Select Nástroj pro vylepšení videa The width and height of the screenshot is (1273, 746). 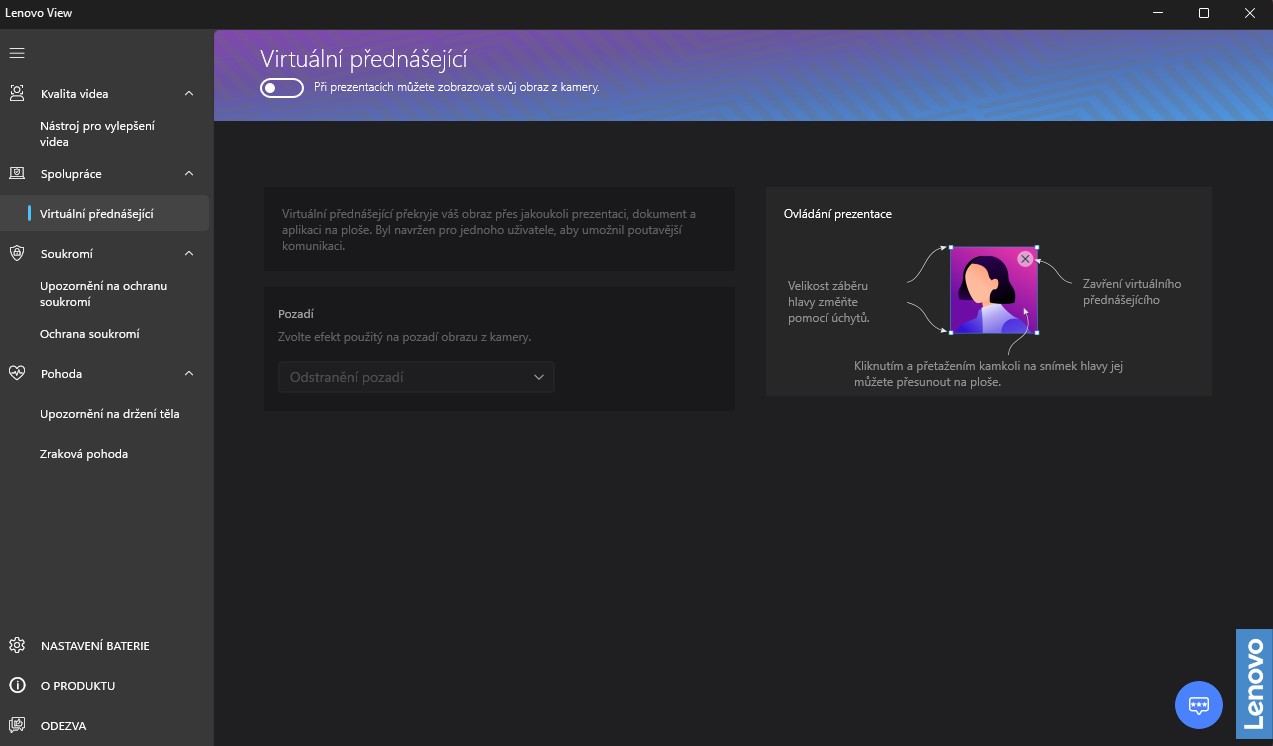click(x=97, y=134)
